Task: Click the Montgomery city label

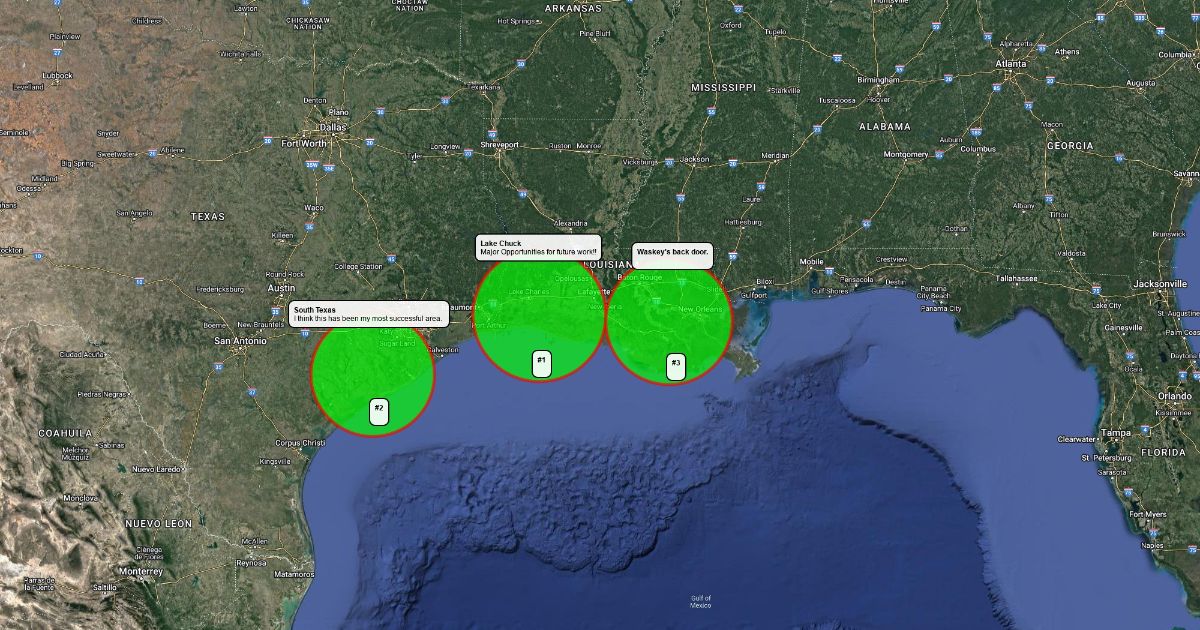Action: click(x=906, y=155)
